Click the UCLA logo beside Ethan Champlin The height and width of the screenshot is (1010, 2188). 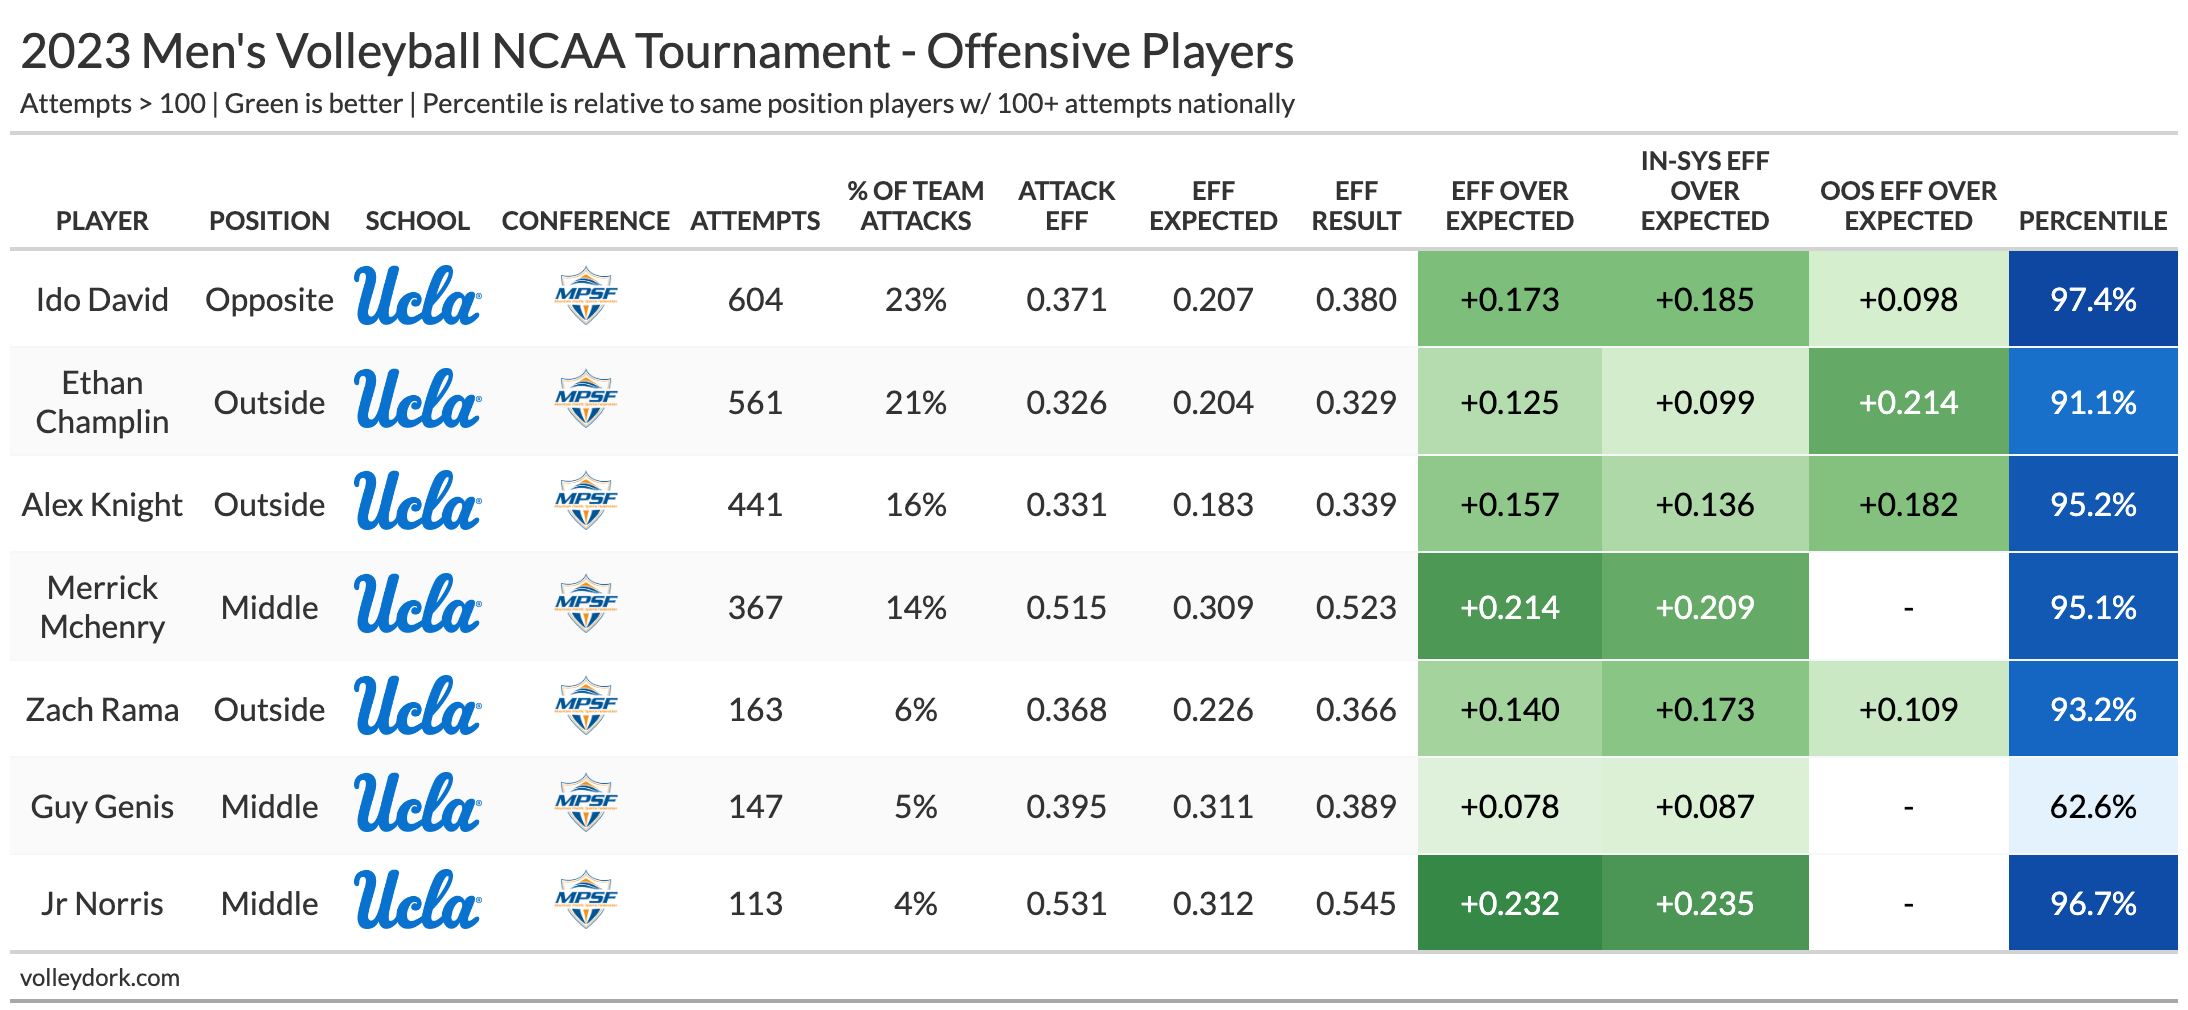point(418,400)
